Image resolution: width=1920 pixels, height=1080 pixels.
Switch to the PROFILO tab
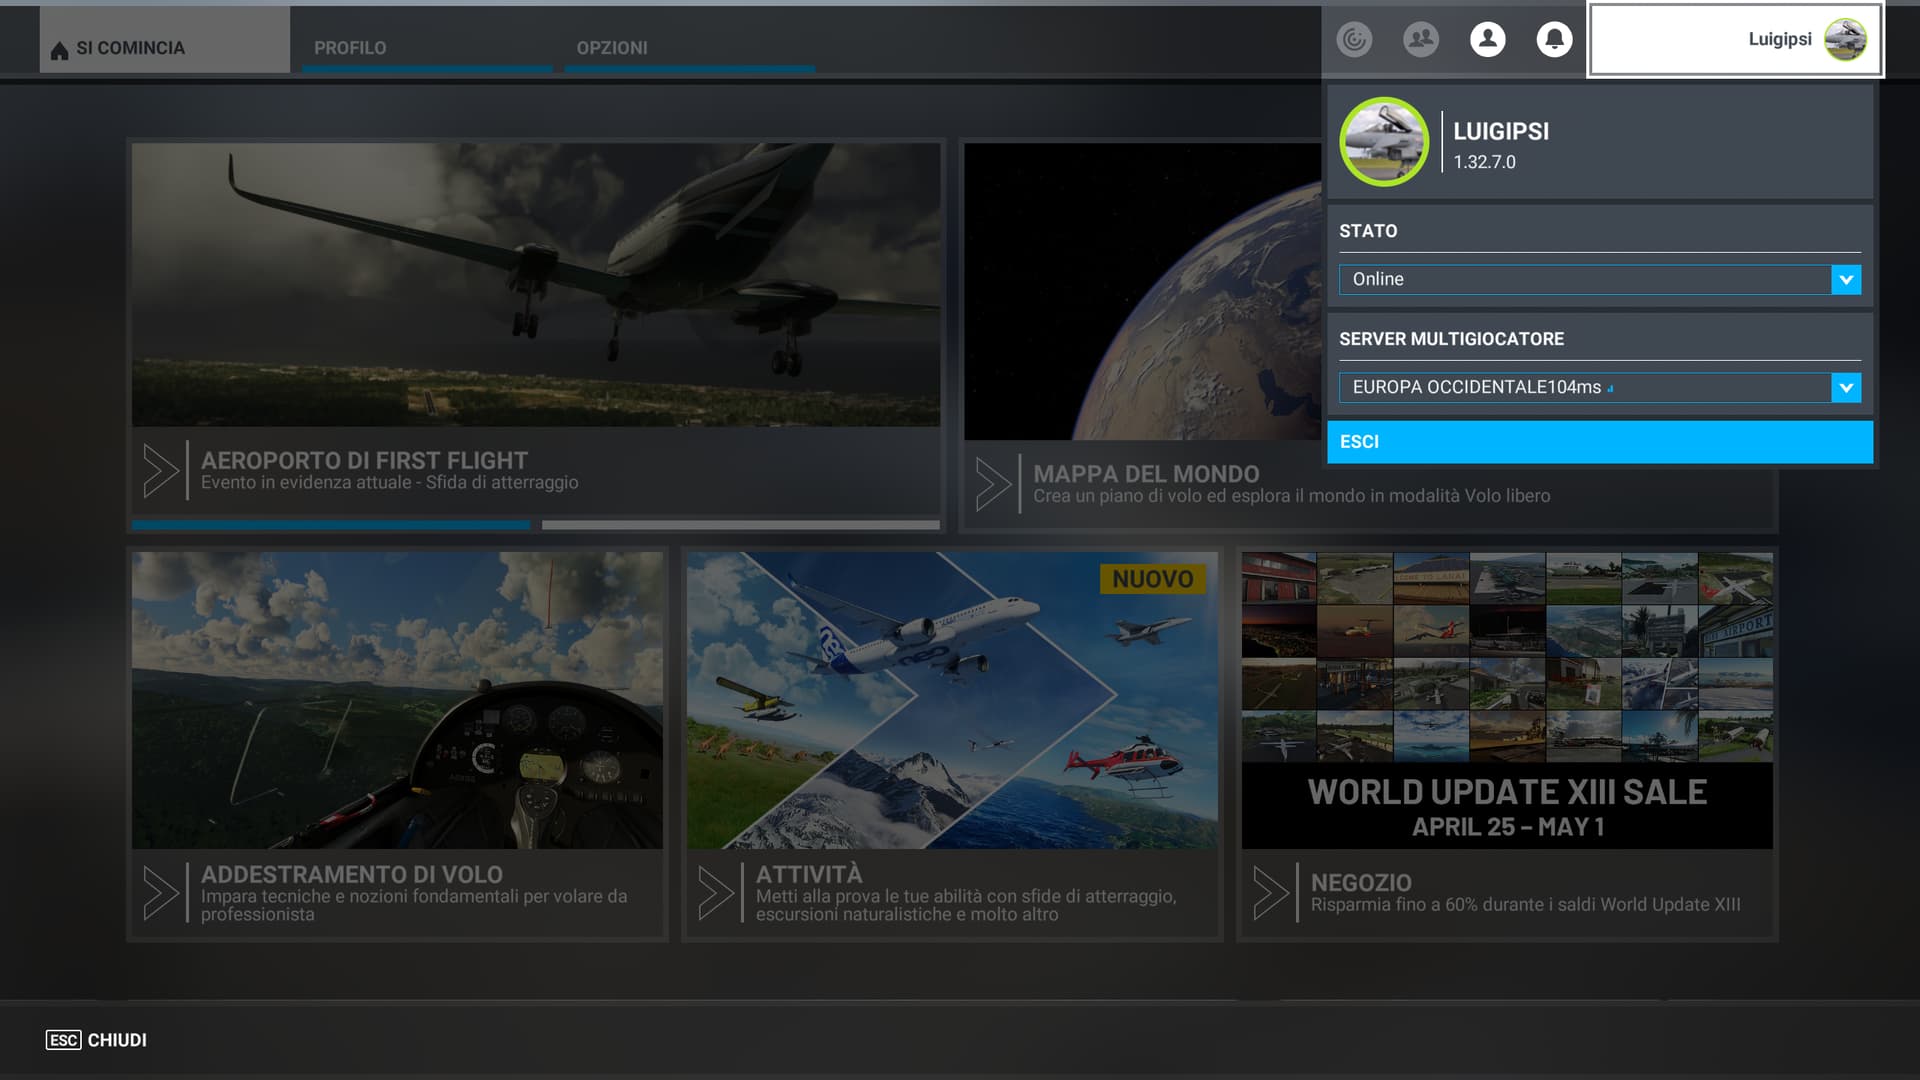(350, 48)
